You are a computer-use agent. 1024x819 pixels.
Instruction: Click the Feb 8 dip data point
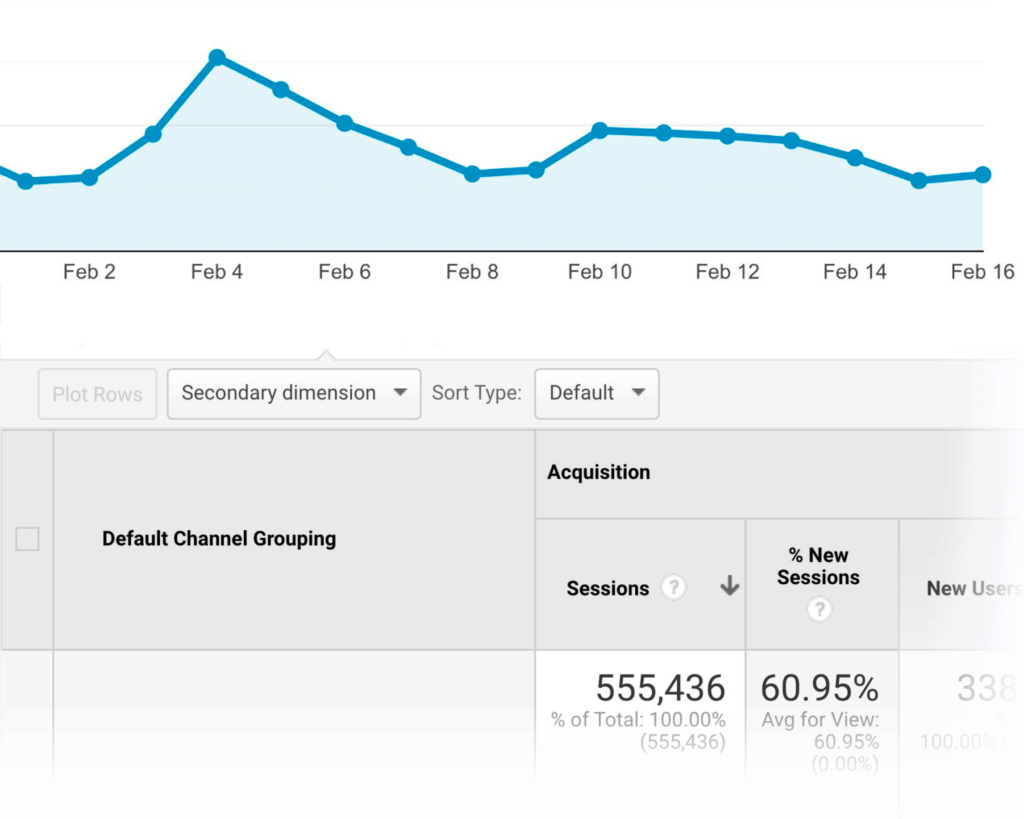point(470,174)
